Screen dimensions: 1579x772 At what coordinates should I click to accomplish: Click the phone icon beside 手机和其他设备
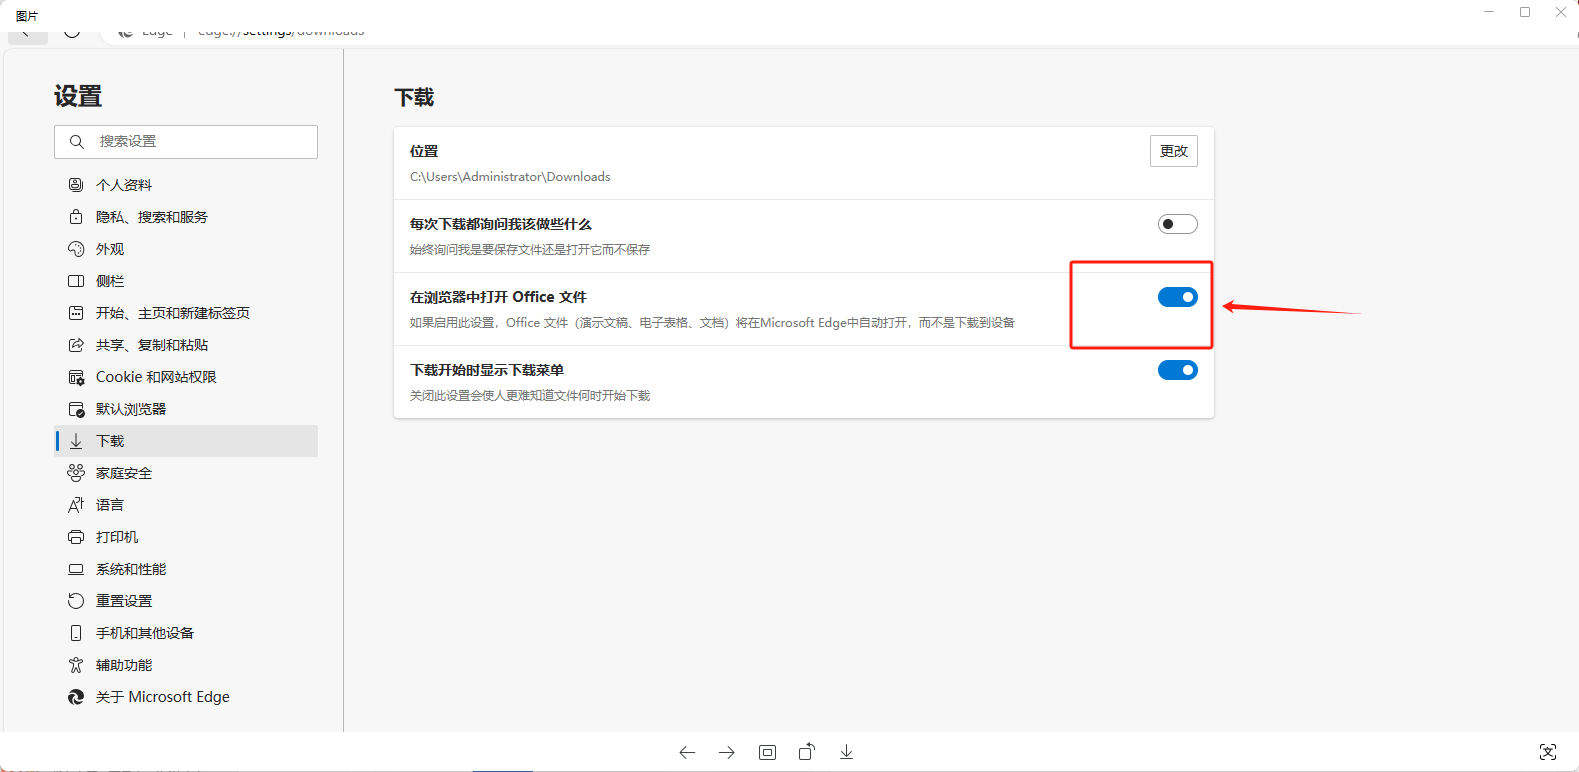(76, 633)
